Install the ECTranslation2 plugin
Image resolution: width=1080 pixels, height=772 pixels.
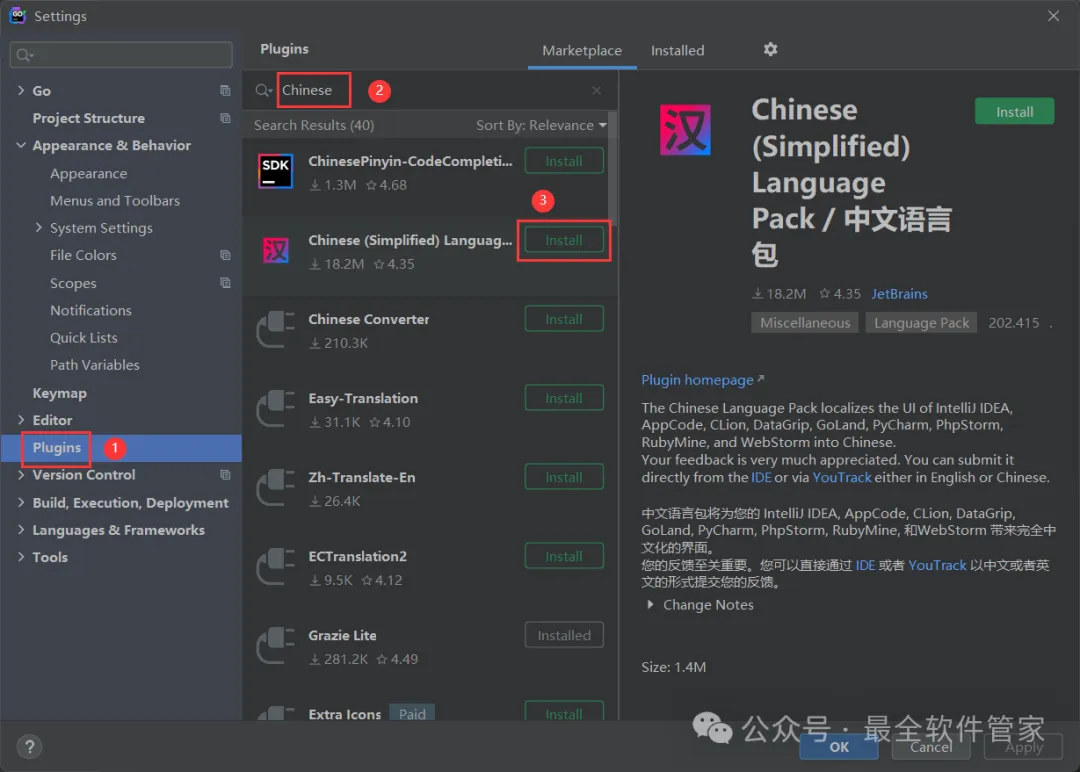click(x=564, y=556)
